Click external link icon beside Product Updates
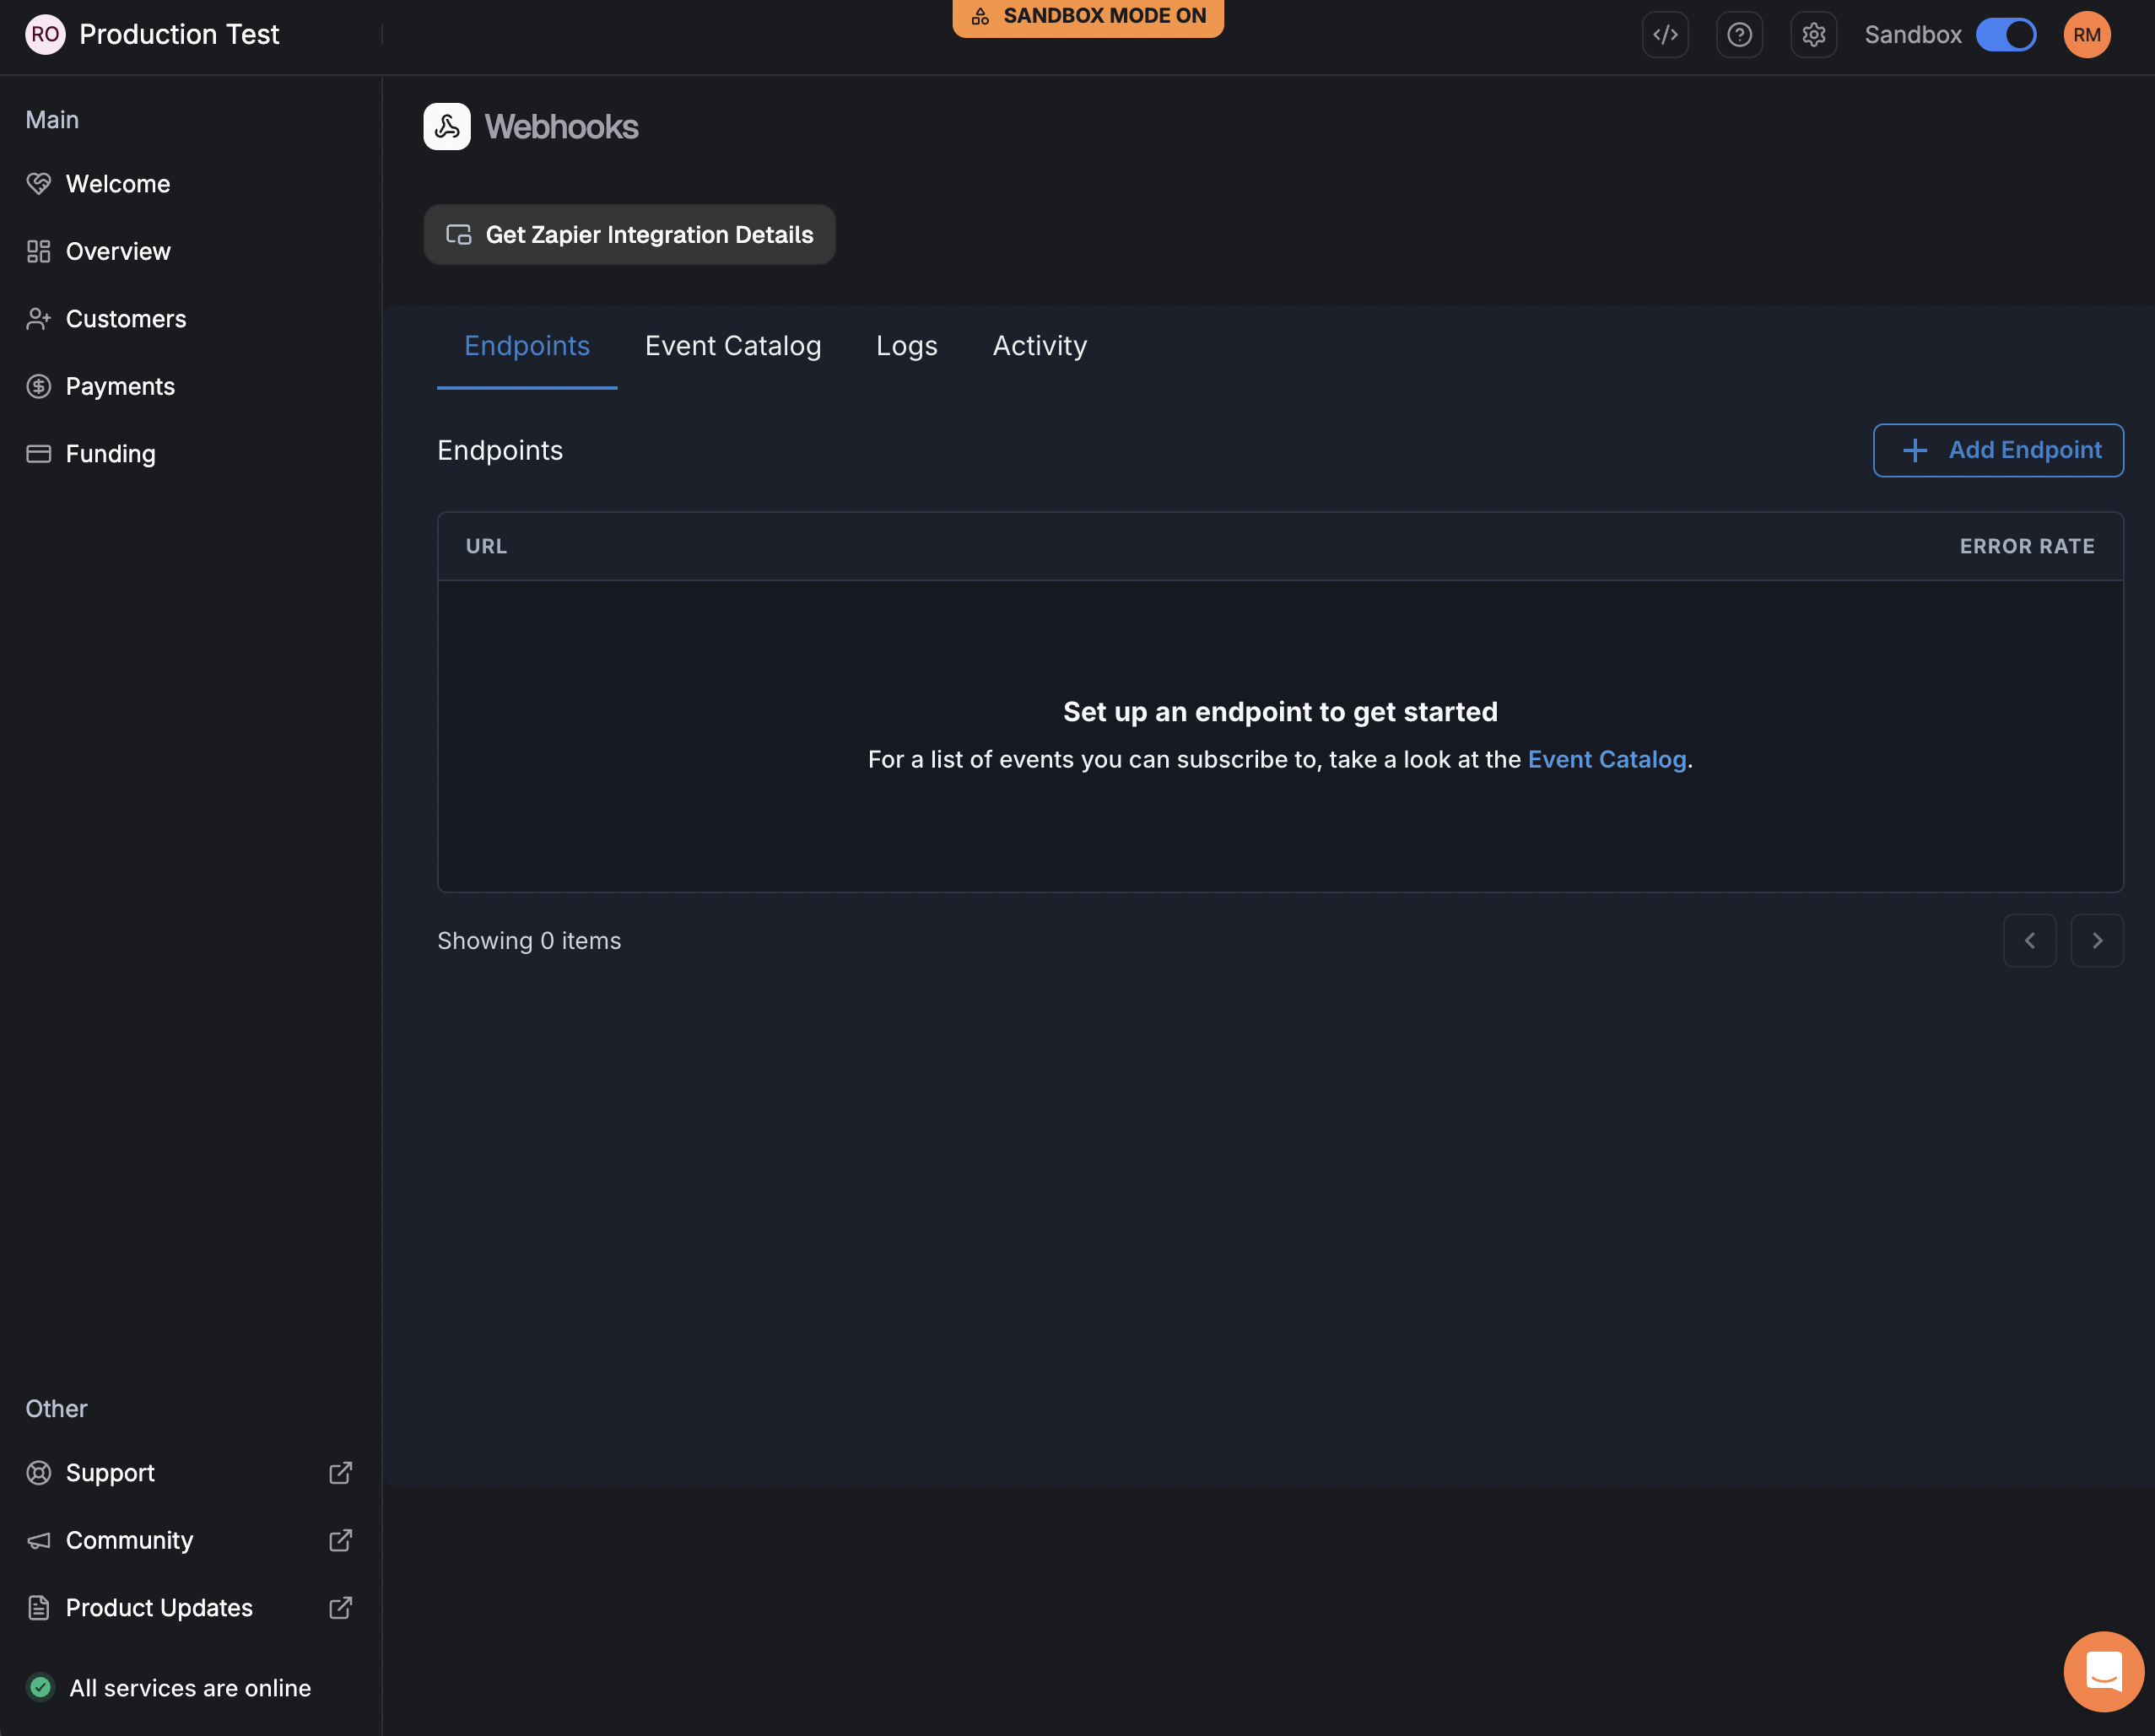This screenshot has height=1736, width=2155. coord(341,1608)
